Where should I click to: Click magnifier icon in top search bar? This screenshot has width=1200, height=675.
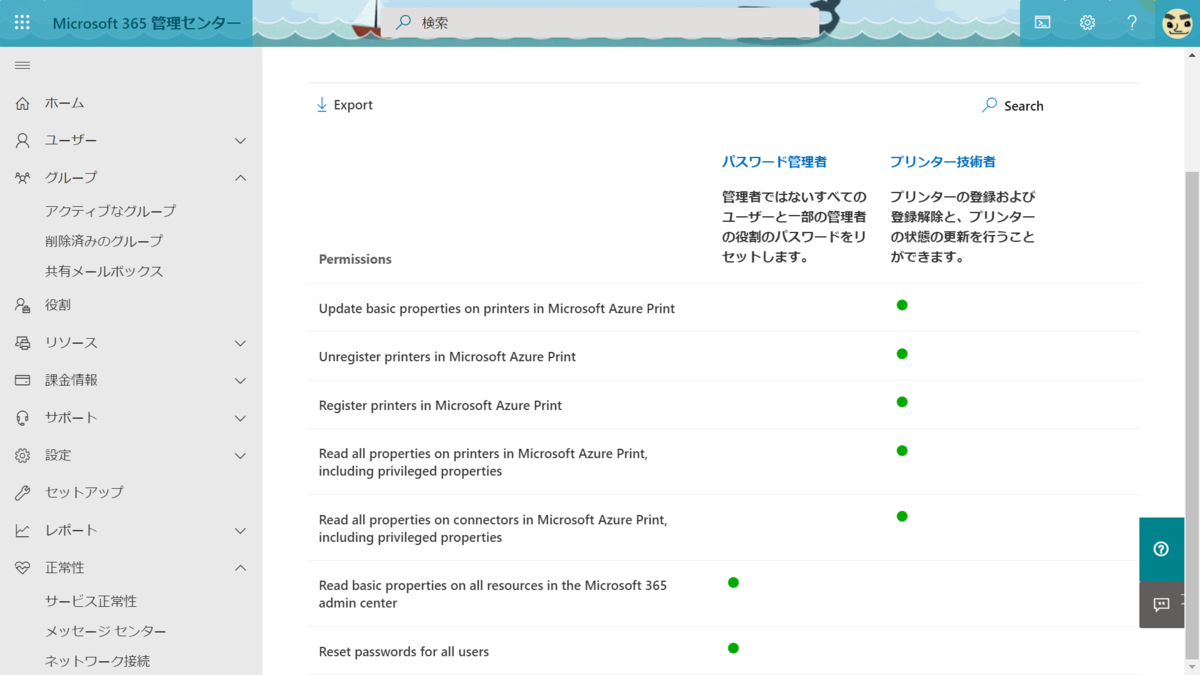(404, 22)
